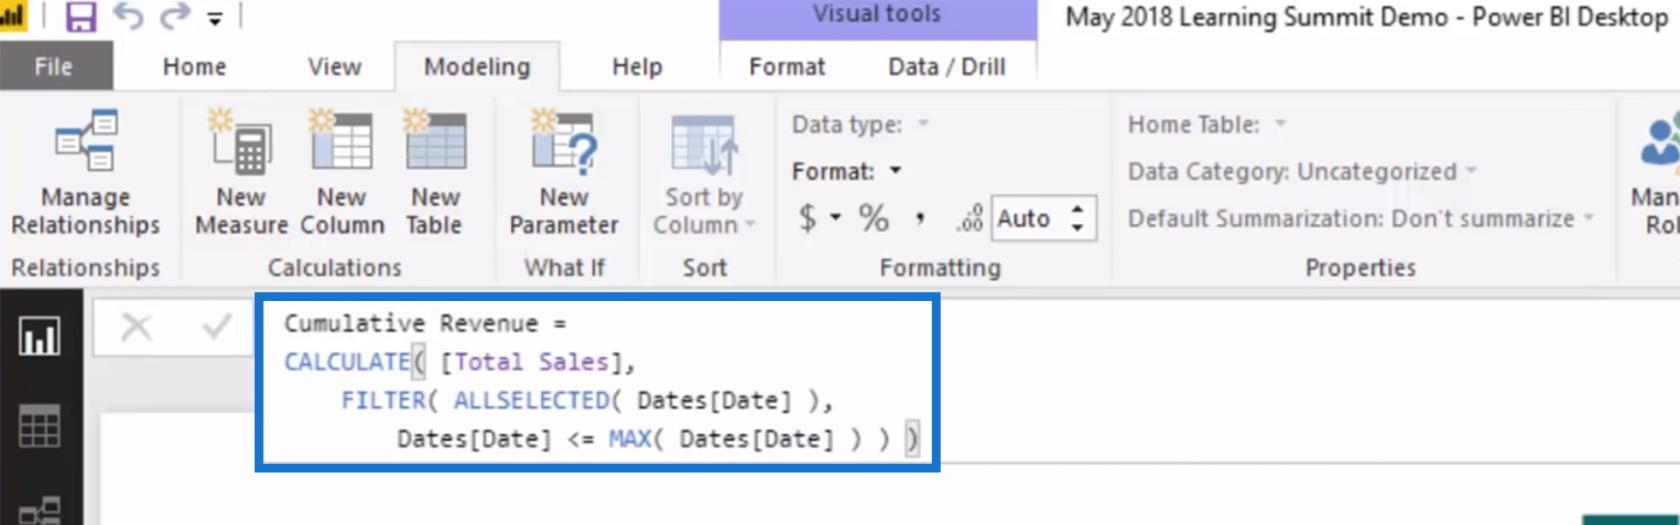Create a New Table
The height and width of the screenshot is (525, 1680).
(x=435, y=173)
